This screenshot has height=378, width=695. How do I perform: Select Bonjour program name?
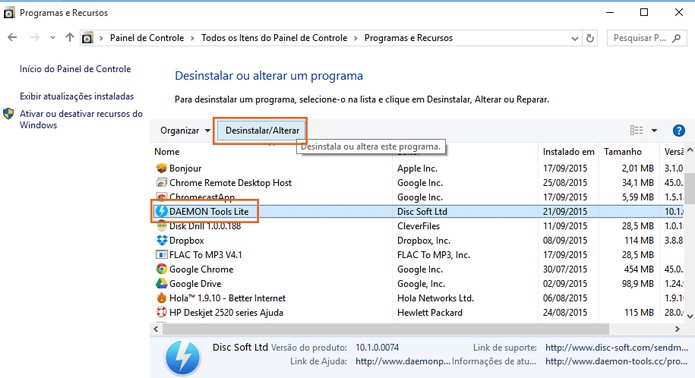185,168
